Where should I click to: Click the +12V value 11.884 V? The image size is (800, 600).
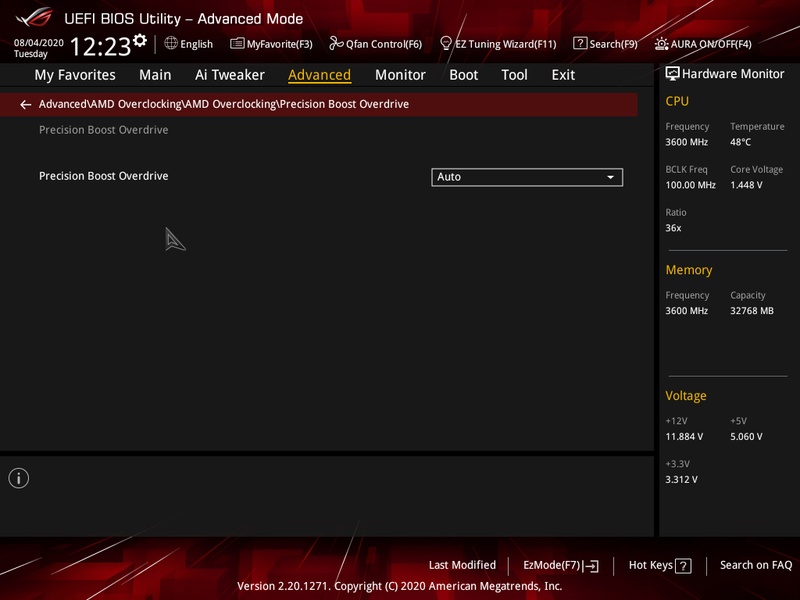point(684,437)
